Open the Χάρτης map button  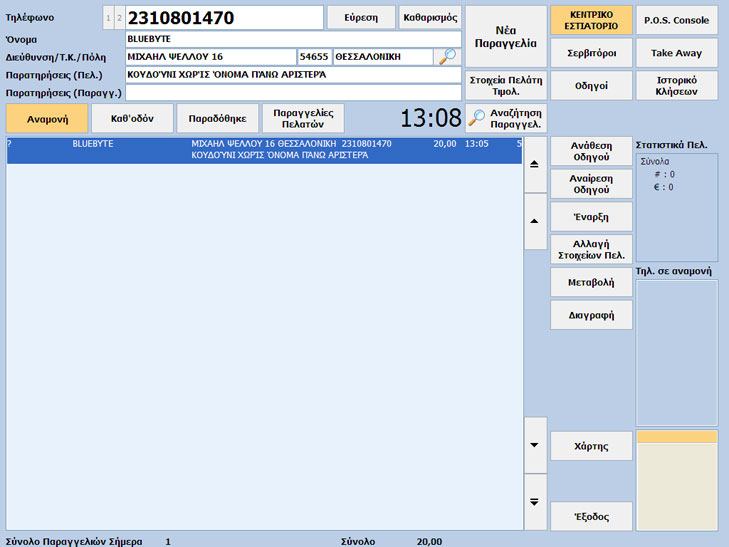click(591, 445)
